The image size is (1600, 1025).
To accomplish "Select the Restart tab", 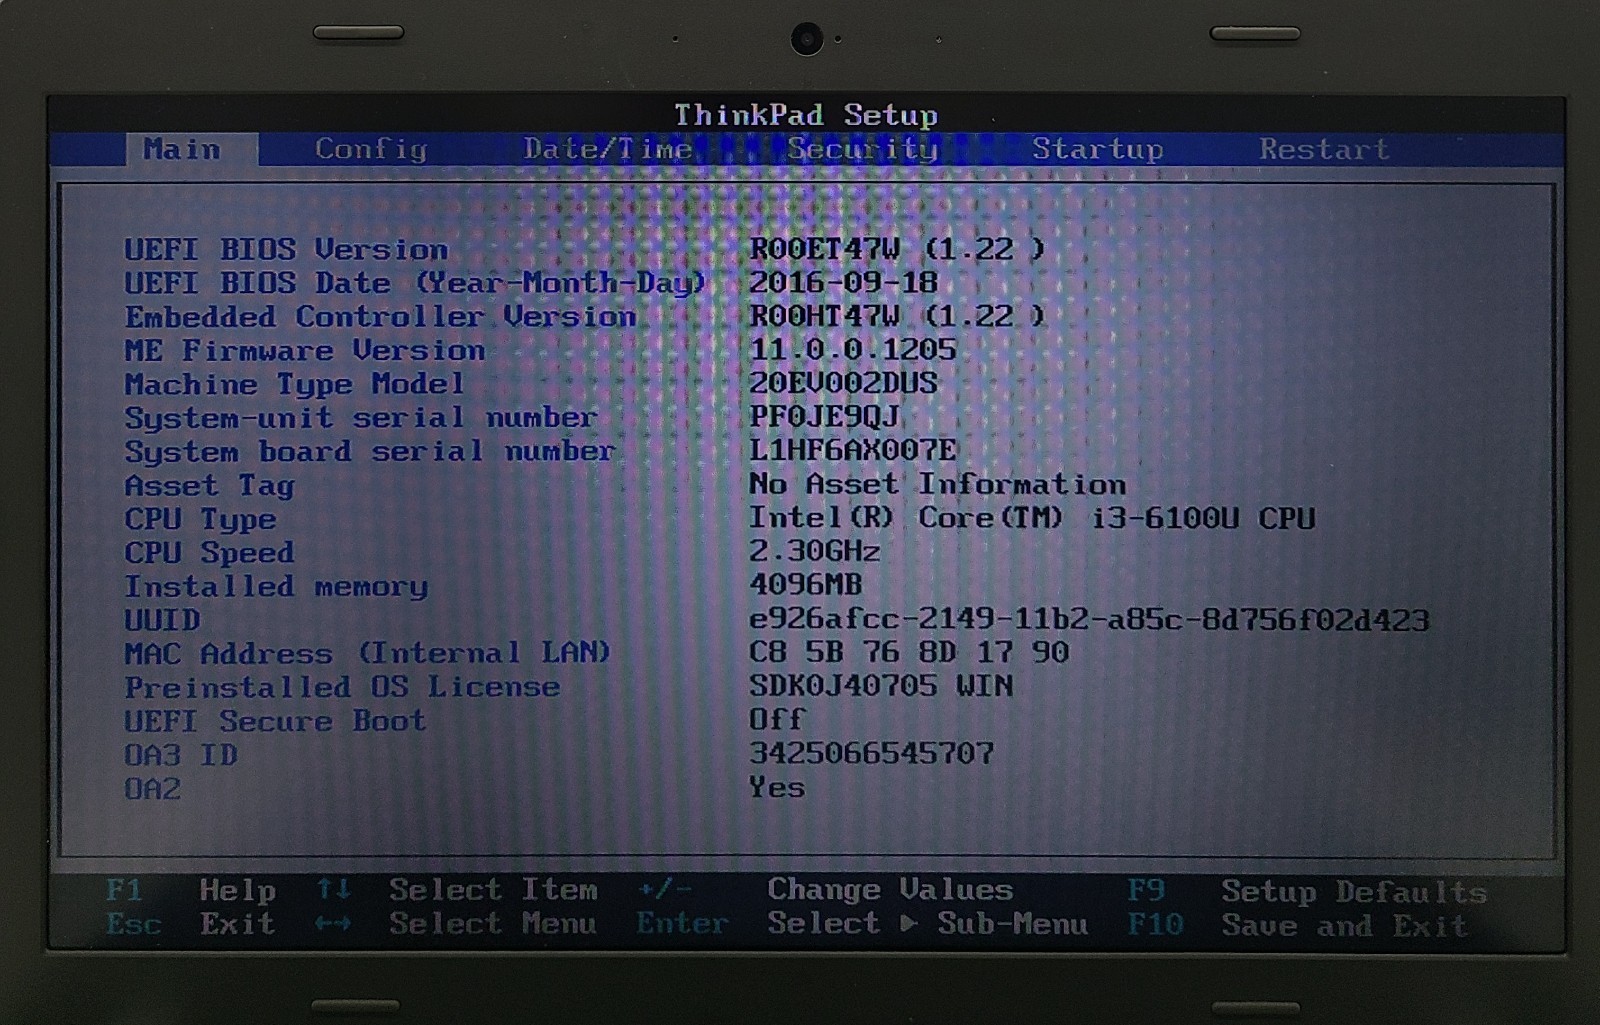I will pos(1324,149).
